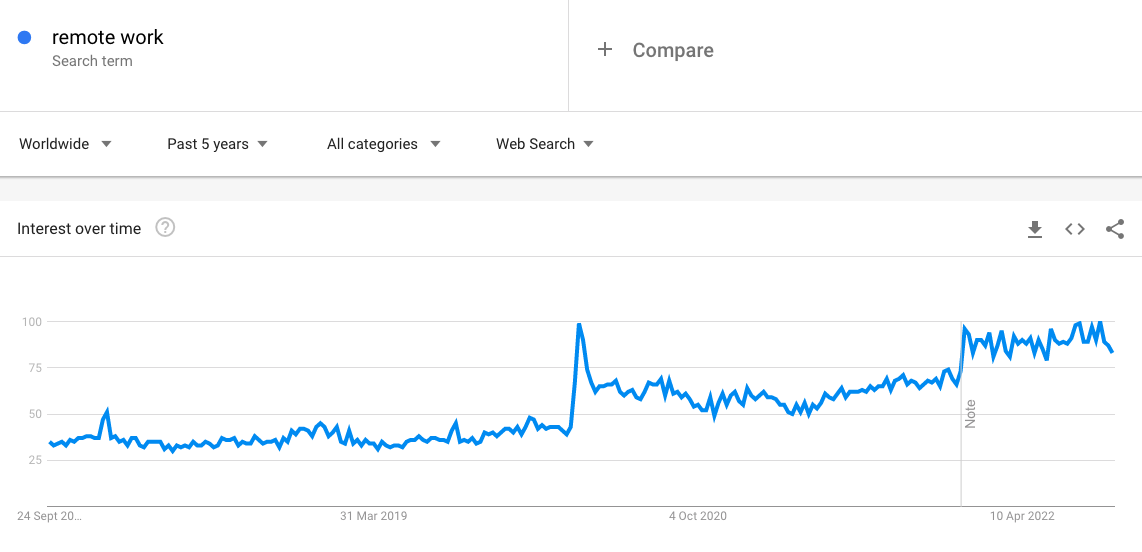Click the Note marker on the chart
The height and width of the screenshot is (552, 1142).
(x=969, y=414)
